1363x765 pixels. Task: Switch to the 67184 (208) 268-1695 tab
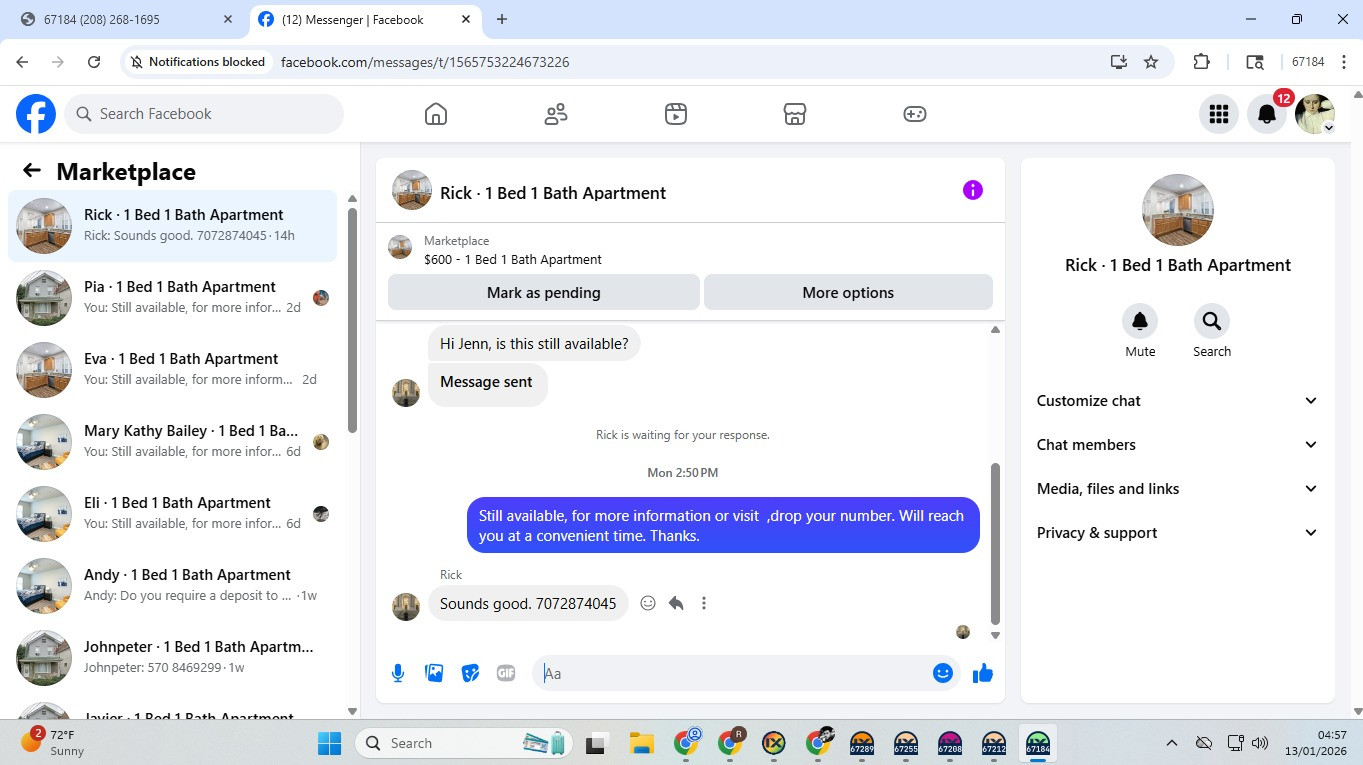125,20
